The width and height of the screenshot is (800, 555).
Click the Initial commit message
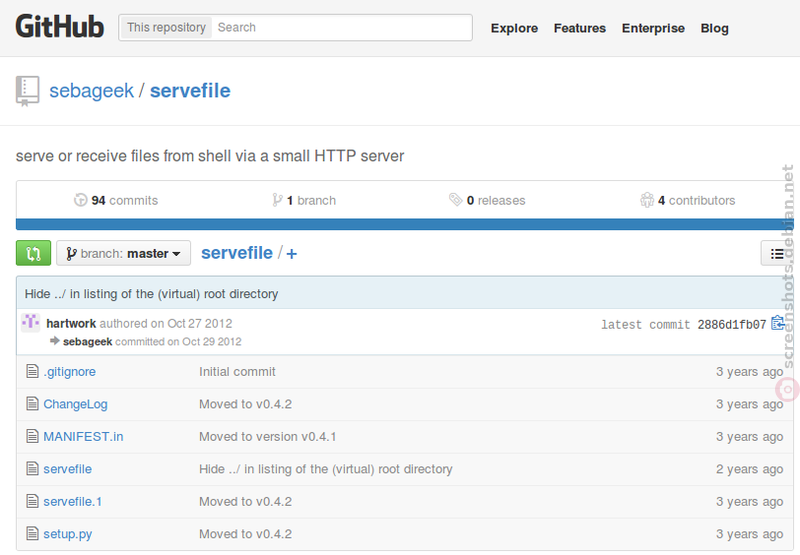click(237, 372)
